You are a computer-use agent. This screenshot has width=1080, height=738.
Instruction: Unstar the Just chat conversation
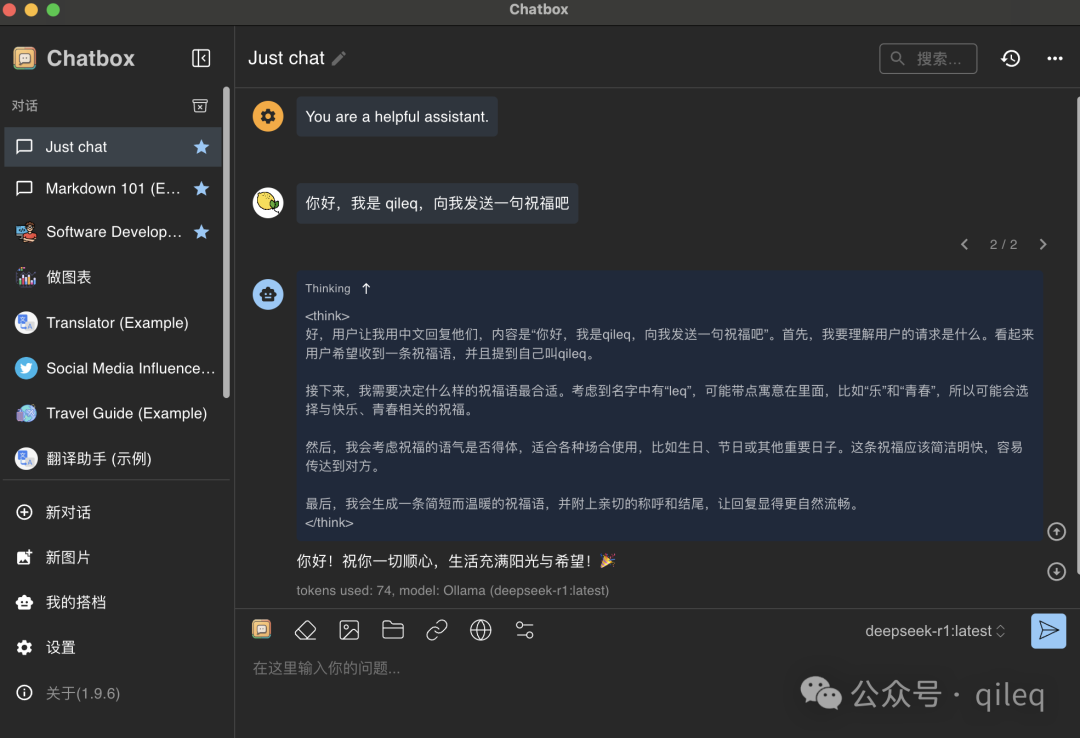point(201,147)
